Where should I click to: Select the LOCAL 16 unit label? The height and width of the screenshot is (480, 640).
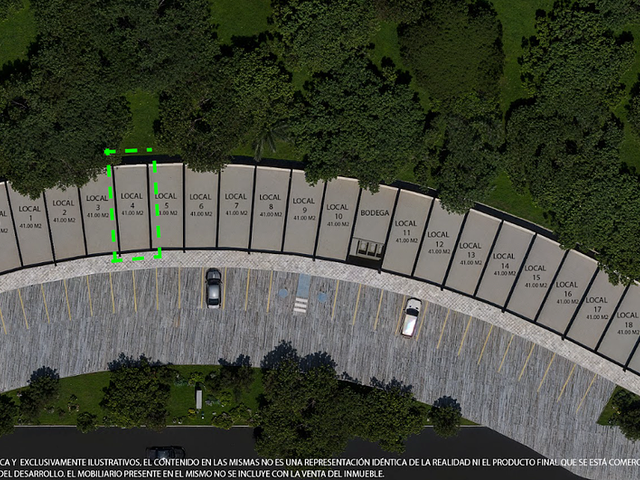click(x=567, y=289)
